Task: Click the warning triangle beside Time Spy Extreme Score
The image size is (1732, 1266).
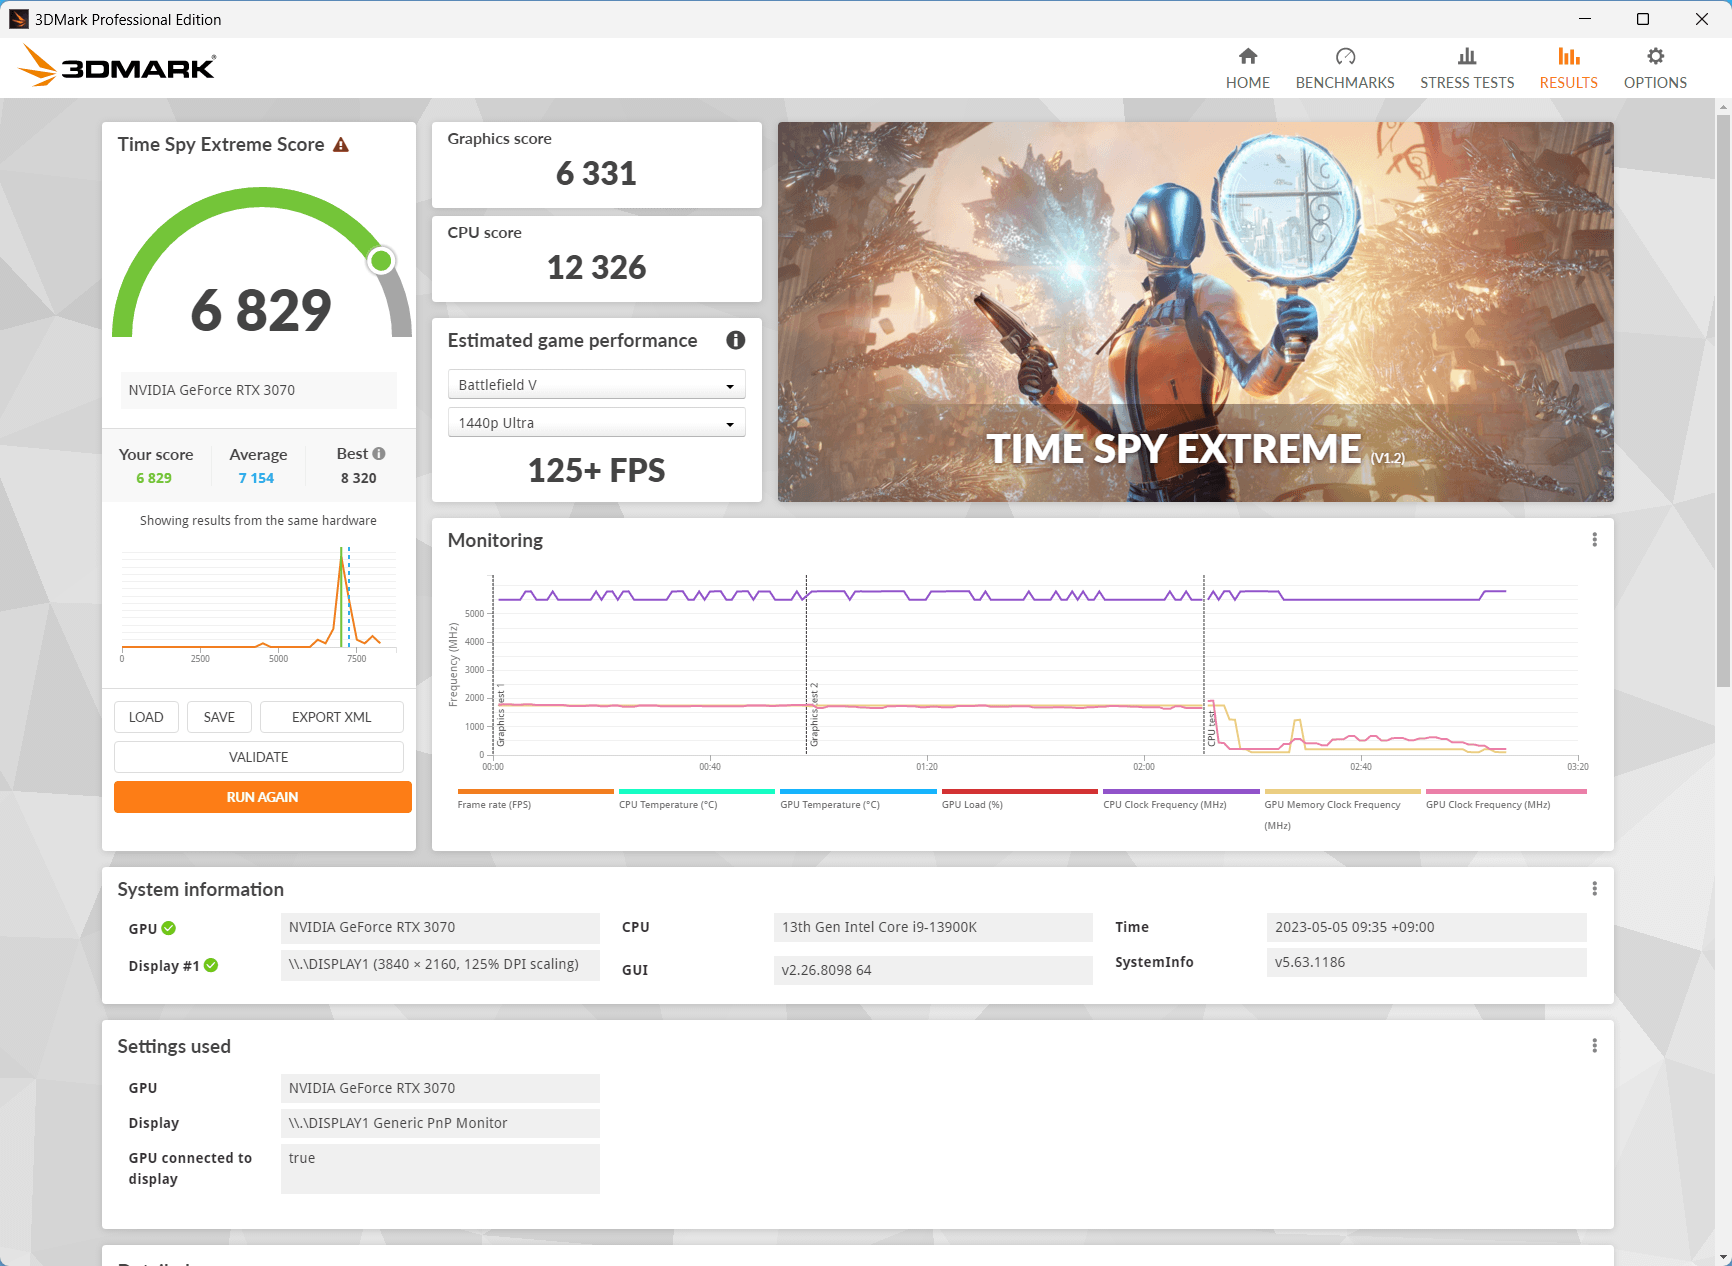Action: click(341, 145)
